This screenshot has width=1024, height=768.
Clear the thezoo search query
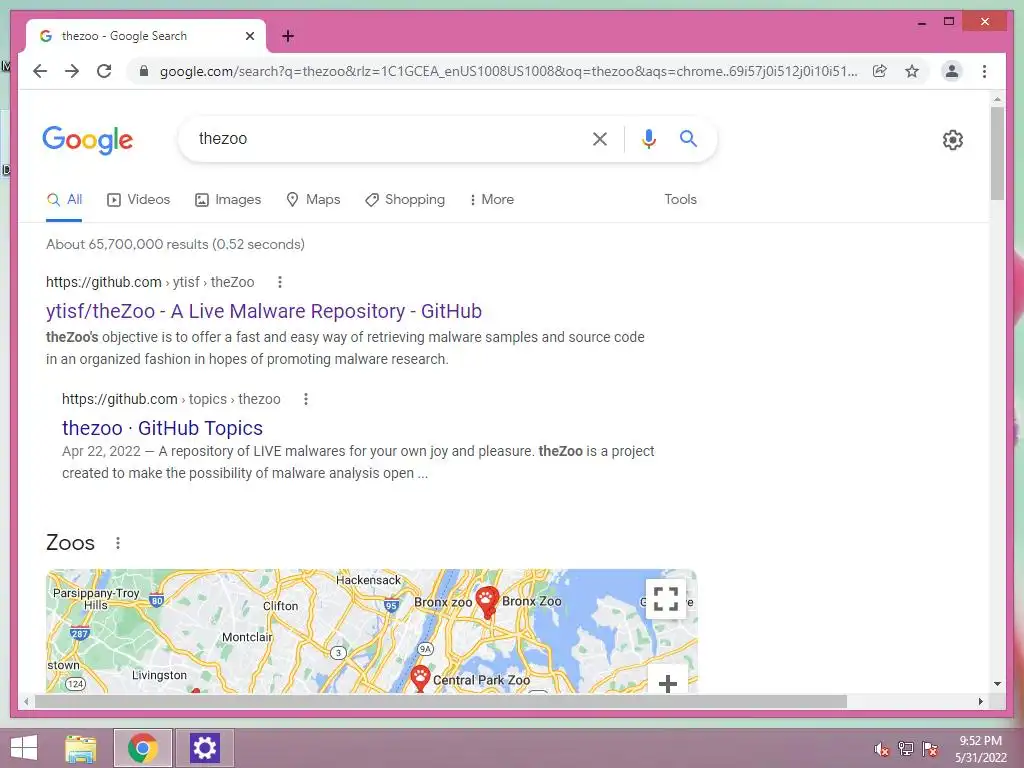[x=600, y=139]
